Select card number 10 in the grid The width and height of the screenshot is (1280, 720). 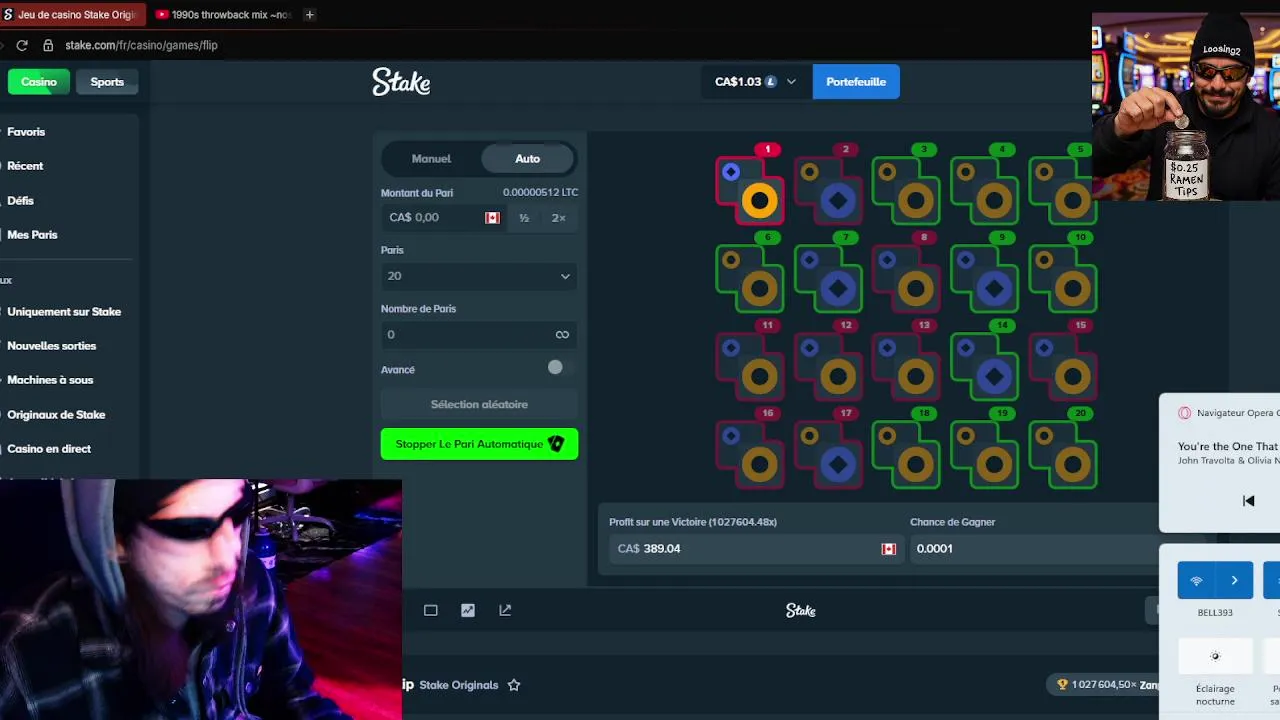[x=1062, y=278]
